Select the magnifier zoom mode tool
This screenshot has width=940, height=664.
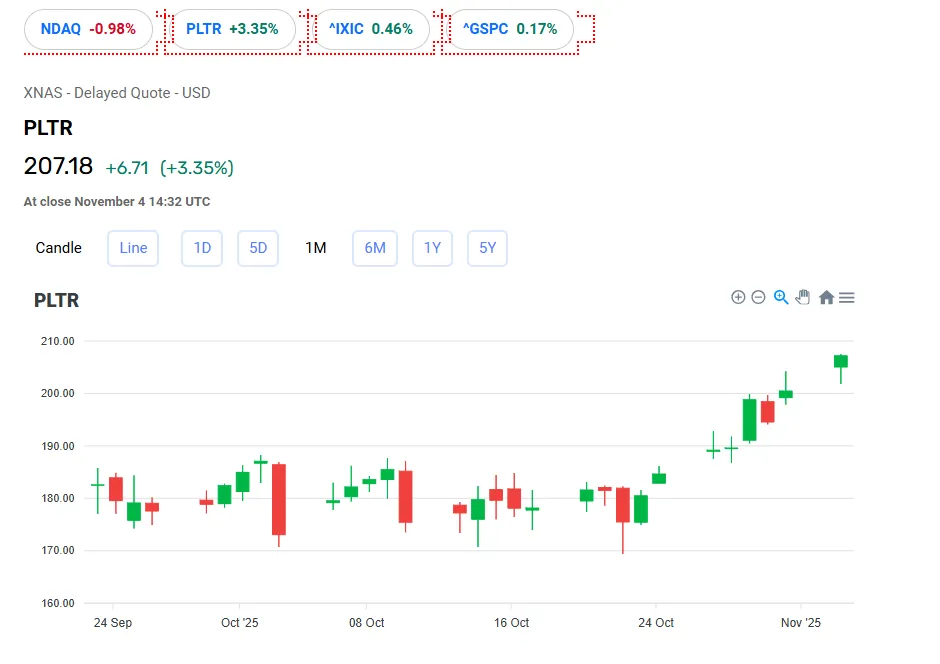780,297
